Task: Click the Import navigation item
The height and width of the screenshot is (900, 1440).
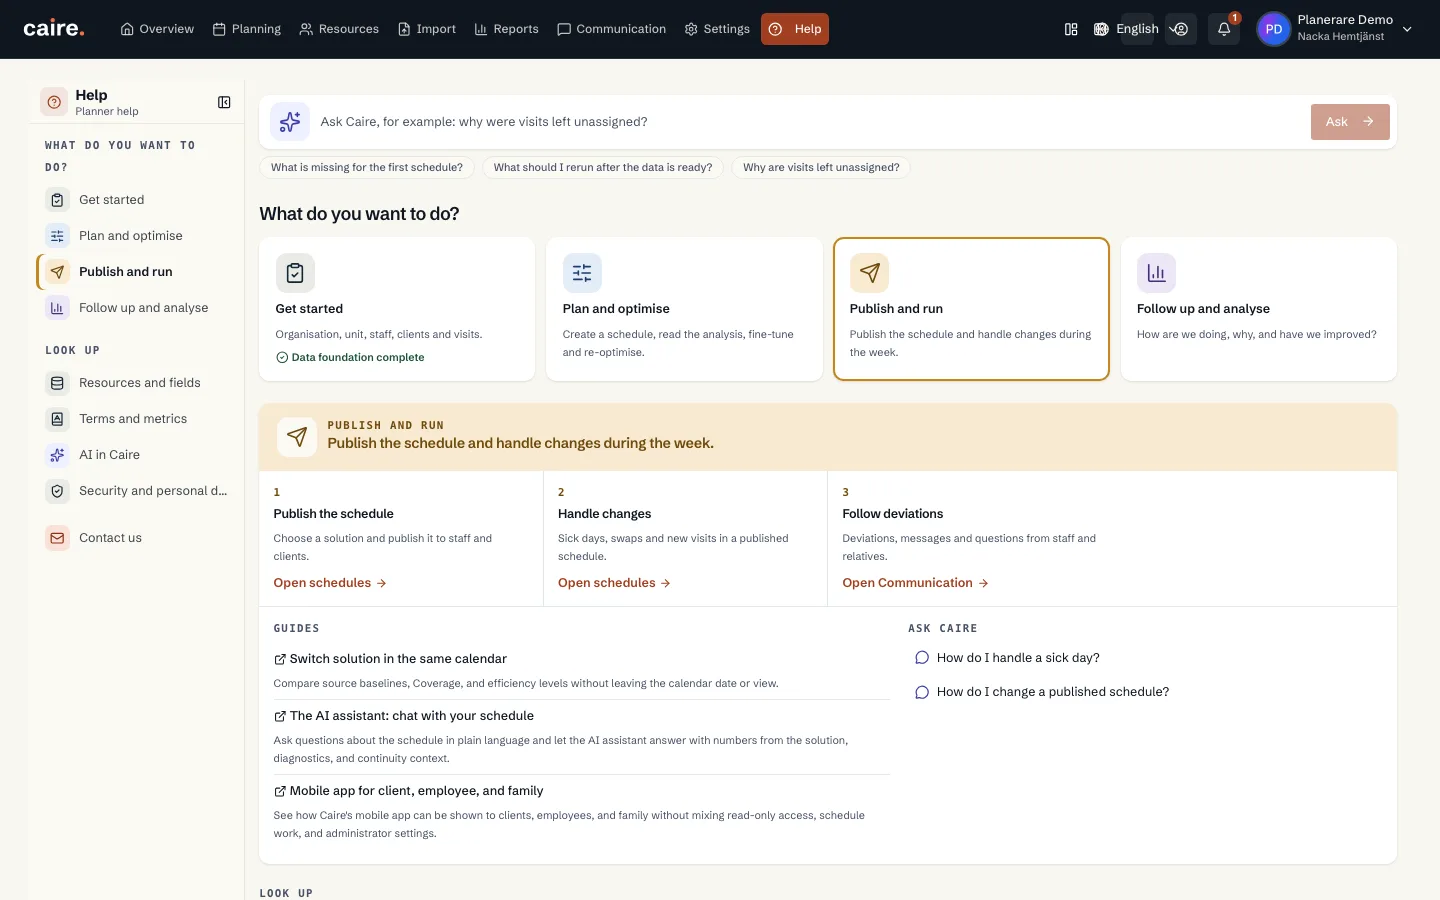Action: [x=427, y=29]
